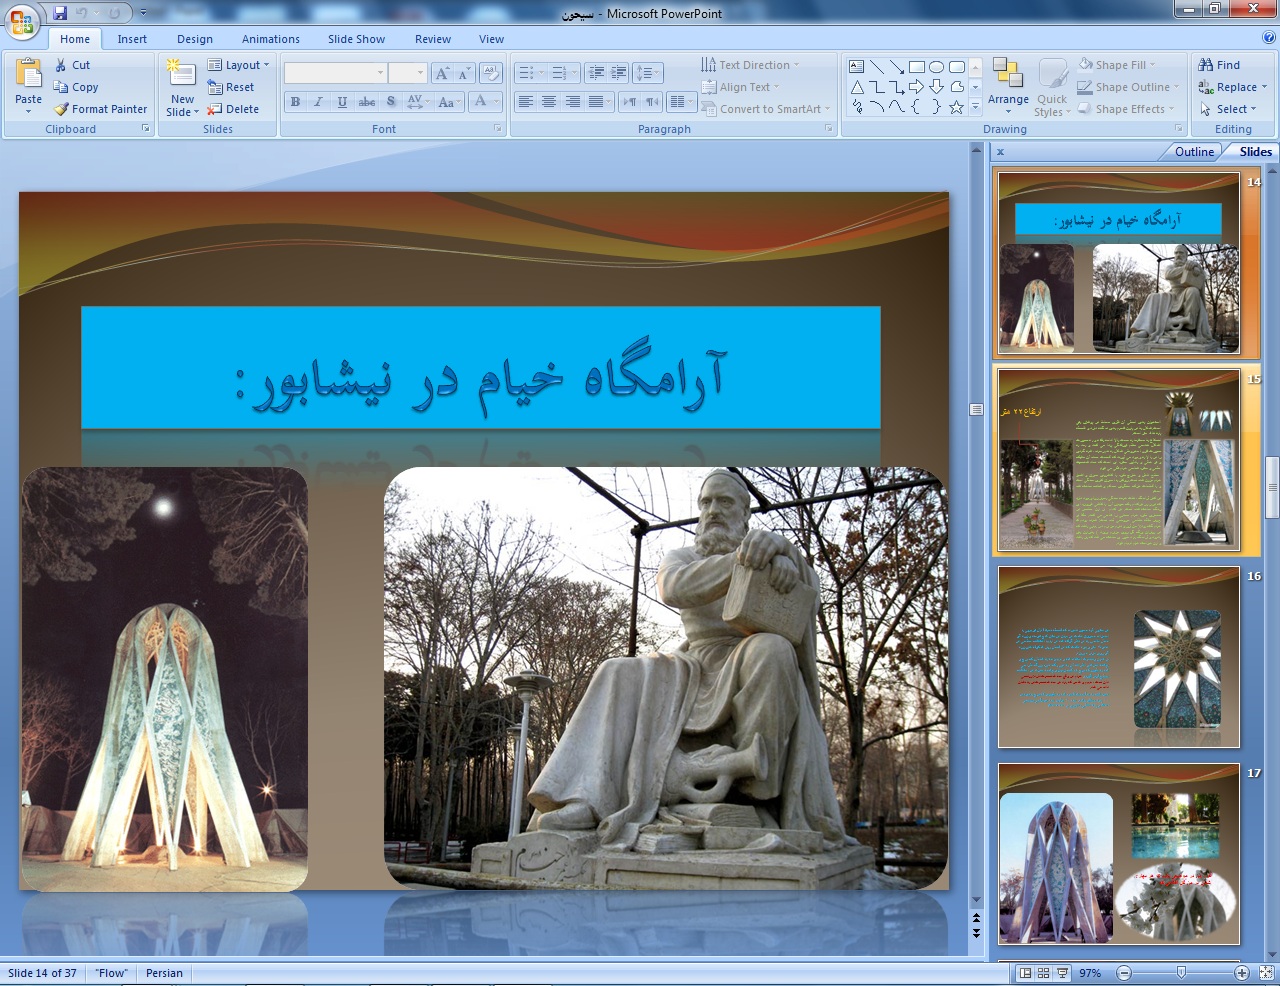Open the Select dropdown in Editing

(1231, 109)
